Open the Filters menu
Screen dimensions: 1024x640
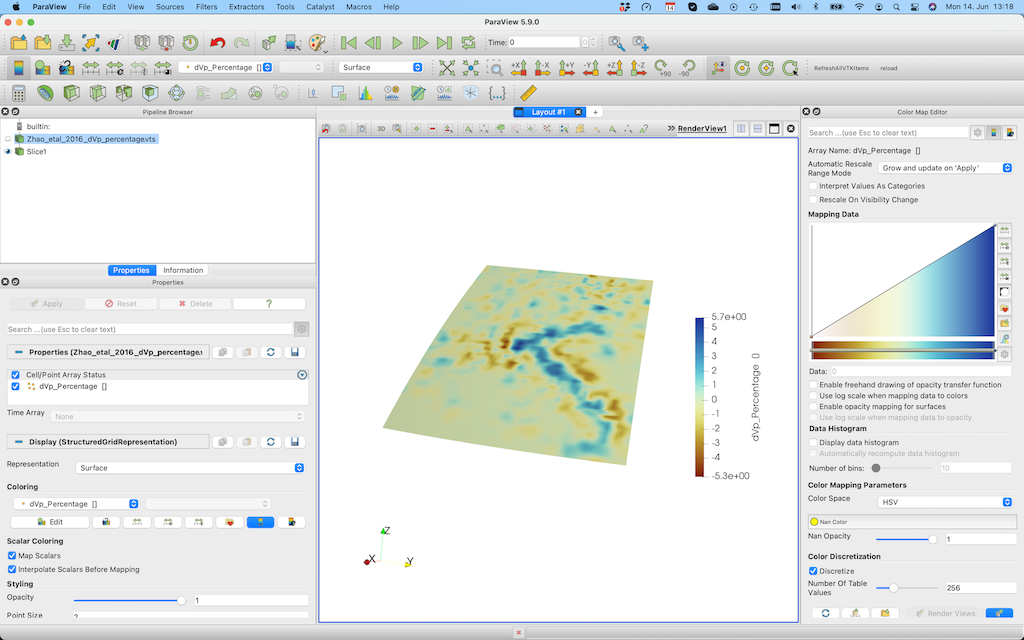pos(206,7)
